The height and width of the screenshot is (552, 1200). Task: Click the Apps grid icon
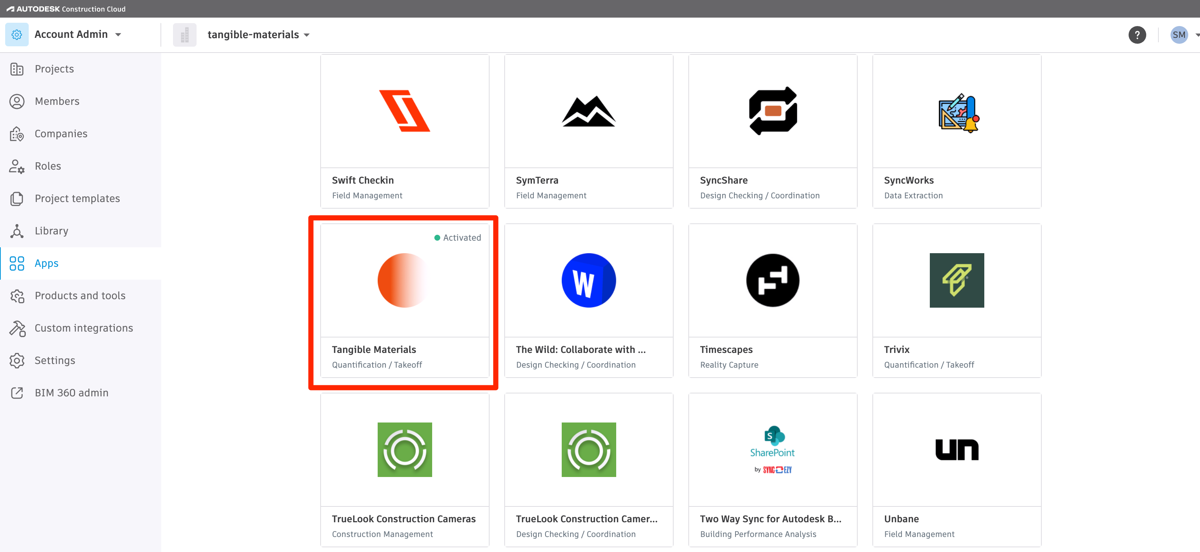click(x=17, y=263)
